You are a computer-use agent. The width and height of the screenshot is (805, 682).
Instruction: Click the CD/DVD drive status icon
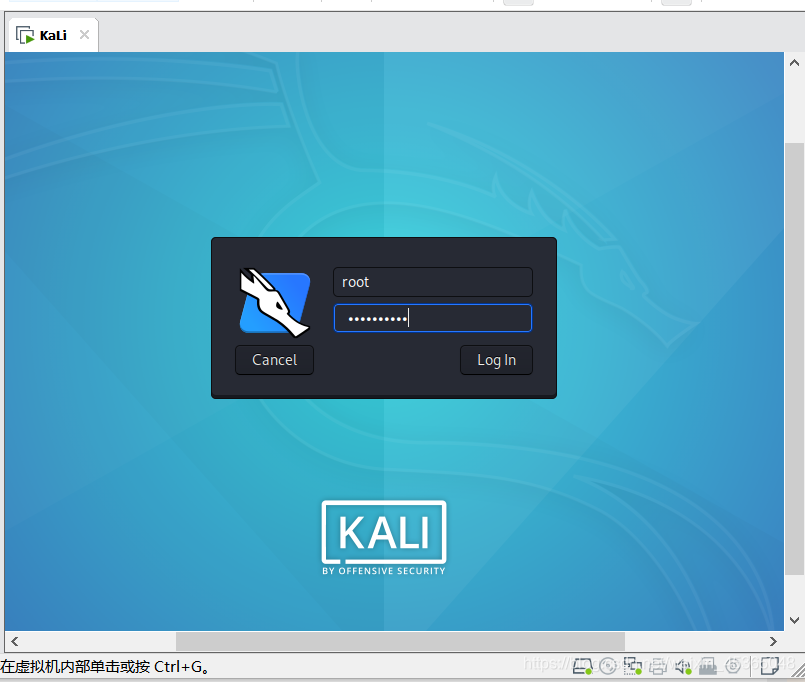coord(608,666)
